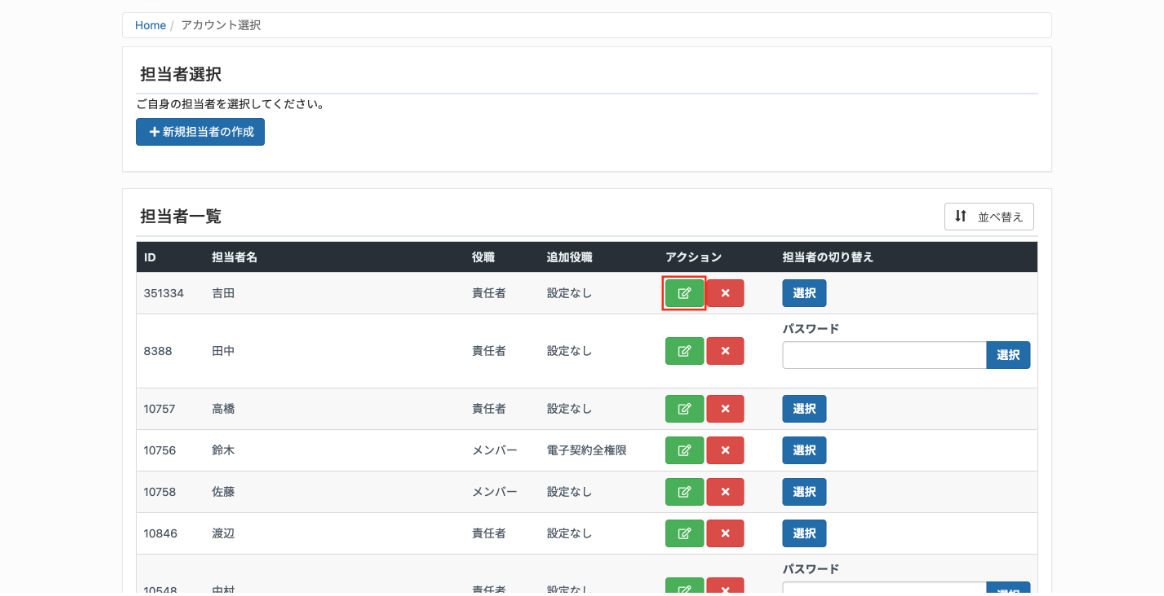1164x596 pixels.
Task: Go to Home breadcrumb link
Action: 150,25
